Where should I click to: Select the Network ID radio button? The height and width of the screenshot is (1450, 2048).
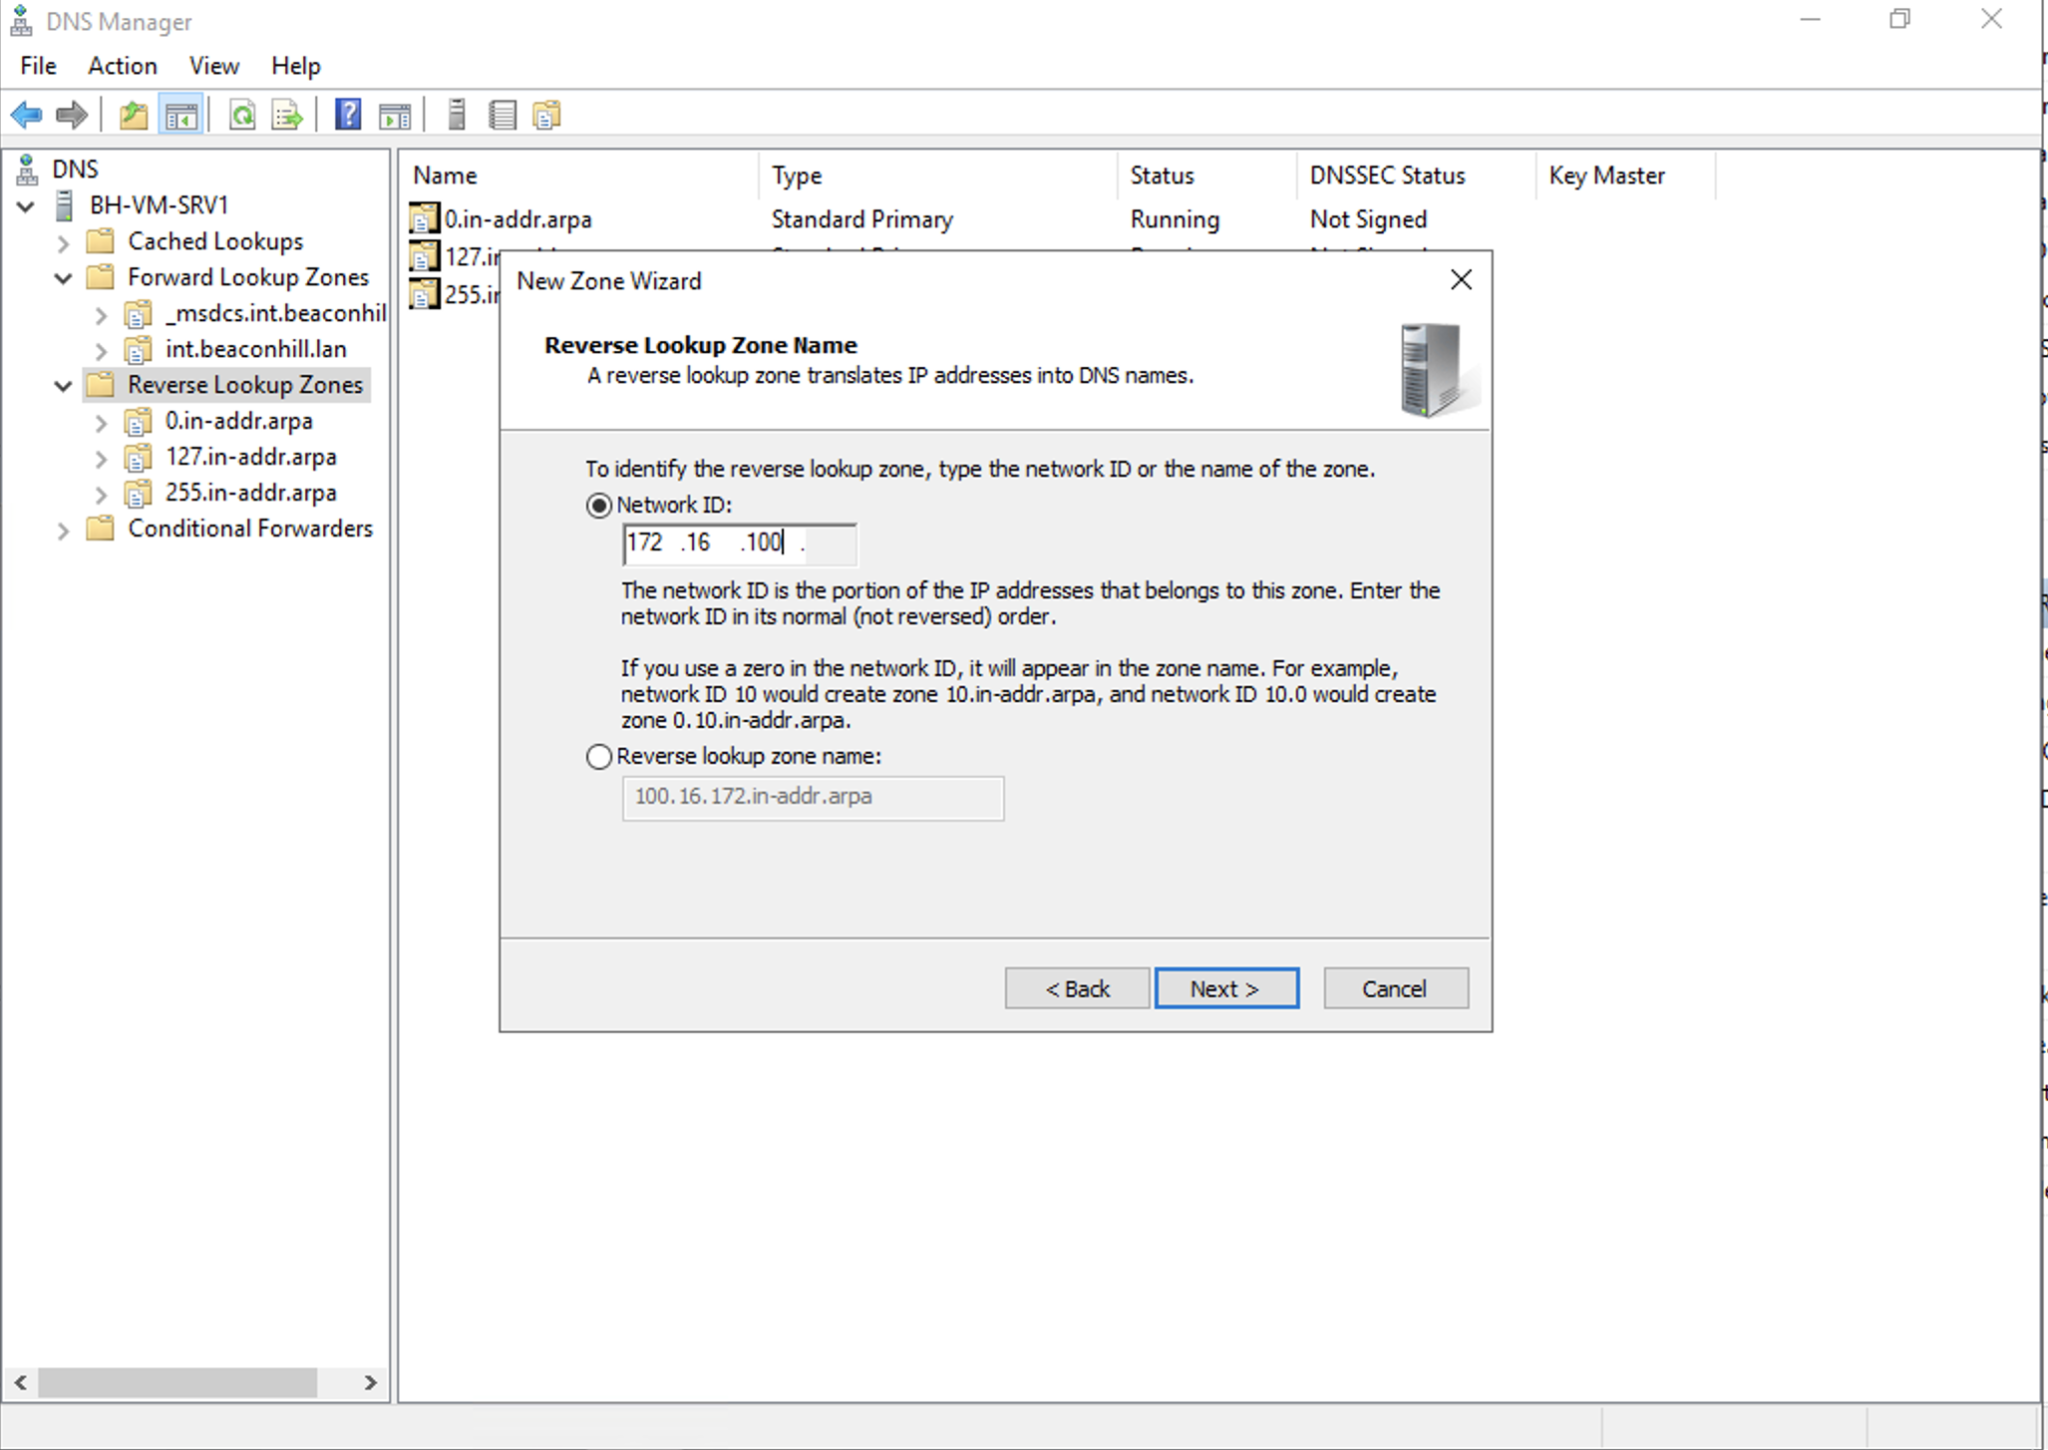(x=598, y=505)
